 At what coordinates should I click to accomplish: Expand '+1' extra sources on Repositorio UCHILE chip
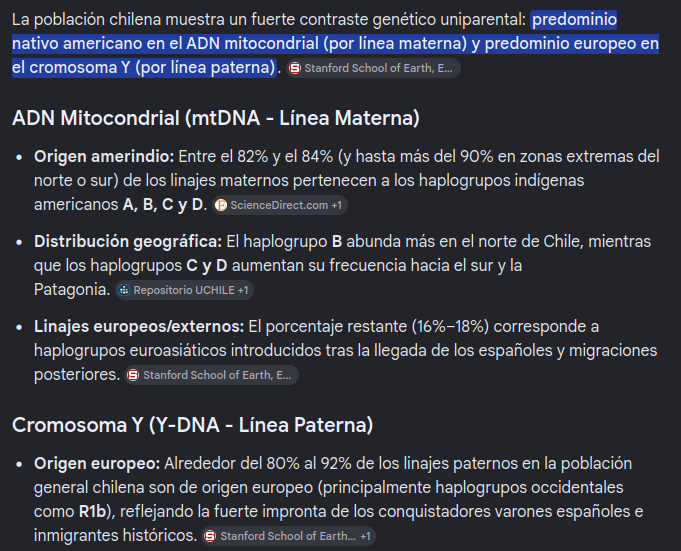point(243,290)
